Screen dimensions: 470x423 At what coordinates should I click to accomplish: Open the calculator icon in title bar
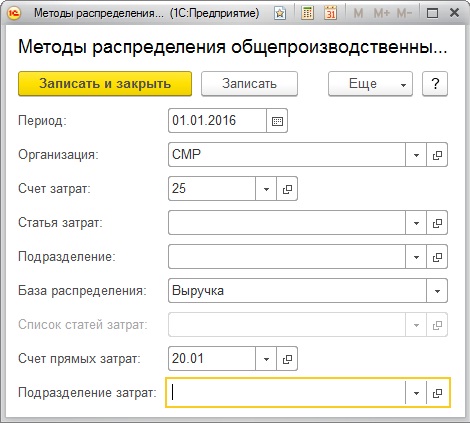tap(307, 13)
